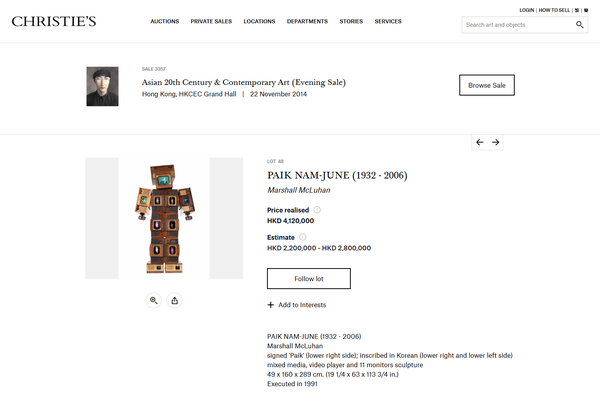
Task: Click the Browse Sale button
Action: point(487,85)
